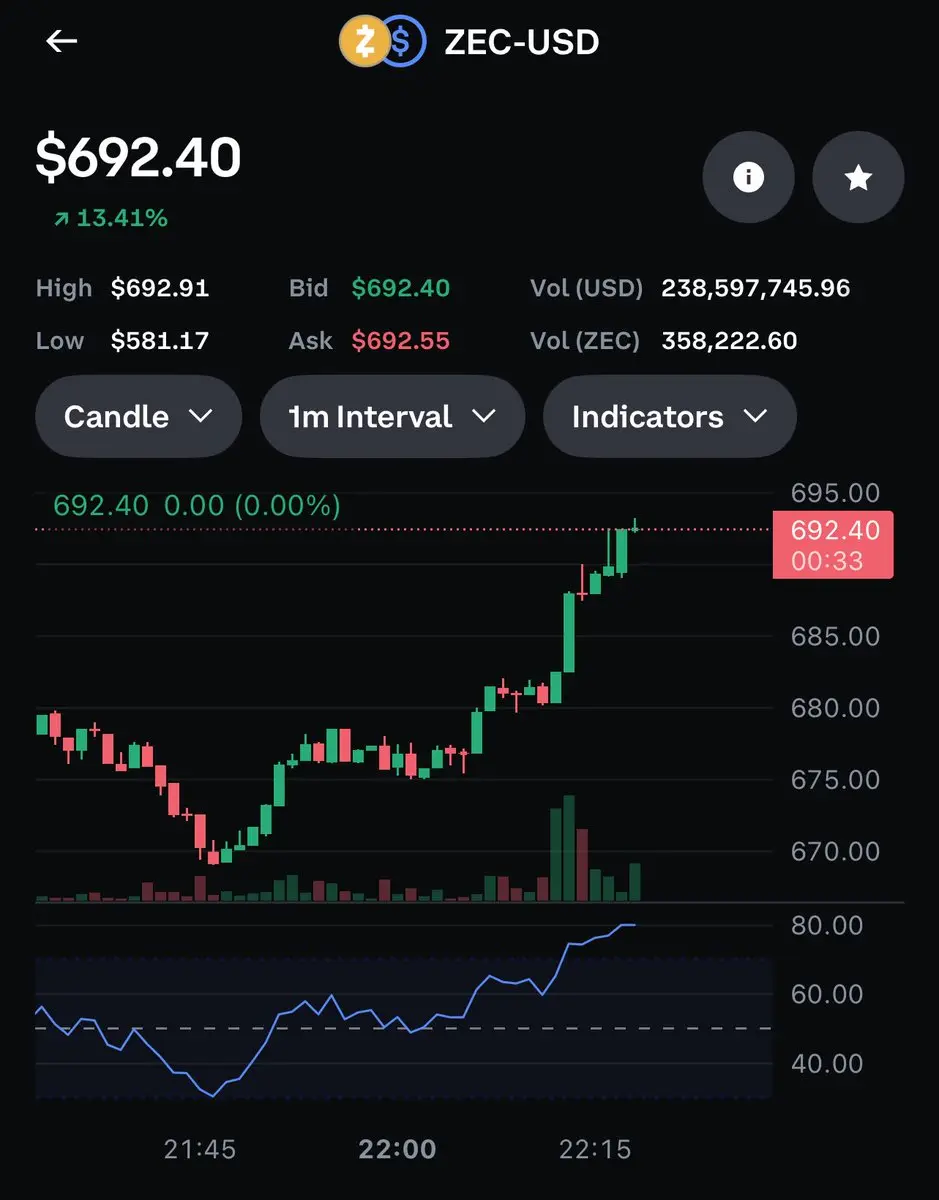Open the 1m Interval dropdown

392,416
